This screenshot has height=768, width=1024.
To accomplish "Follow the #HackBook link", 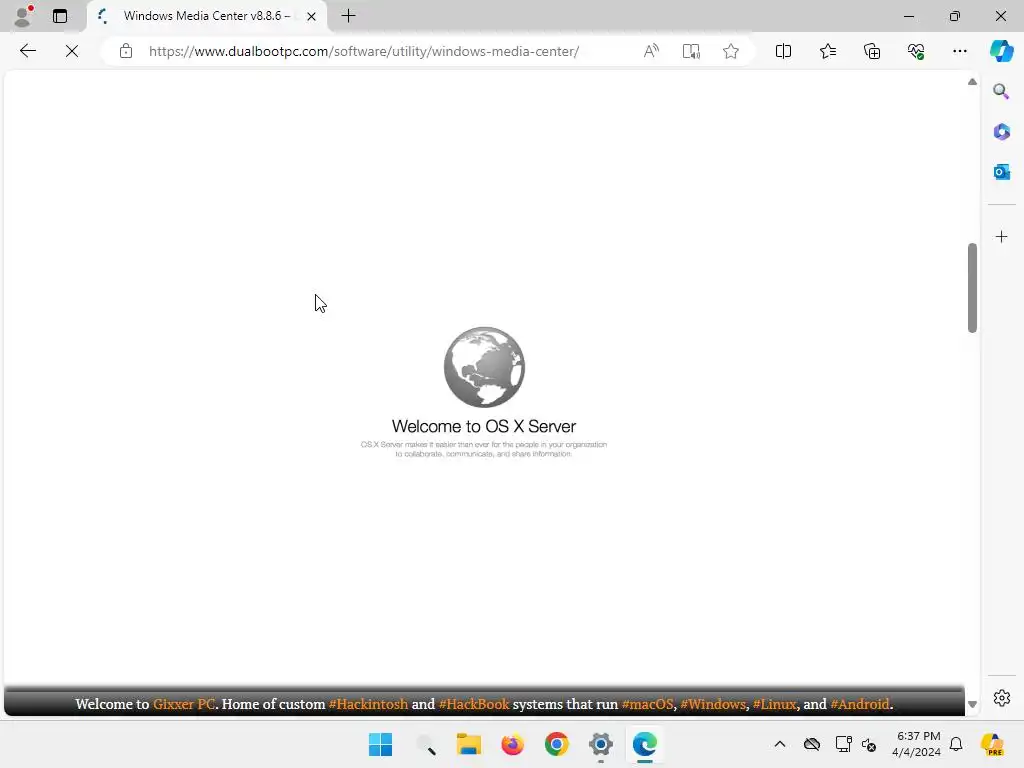I will (x=474, y=704).
